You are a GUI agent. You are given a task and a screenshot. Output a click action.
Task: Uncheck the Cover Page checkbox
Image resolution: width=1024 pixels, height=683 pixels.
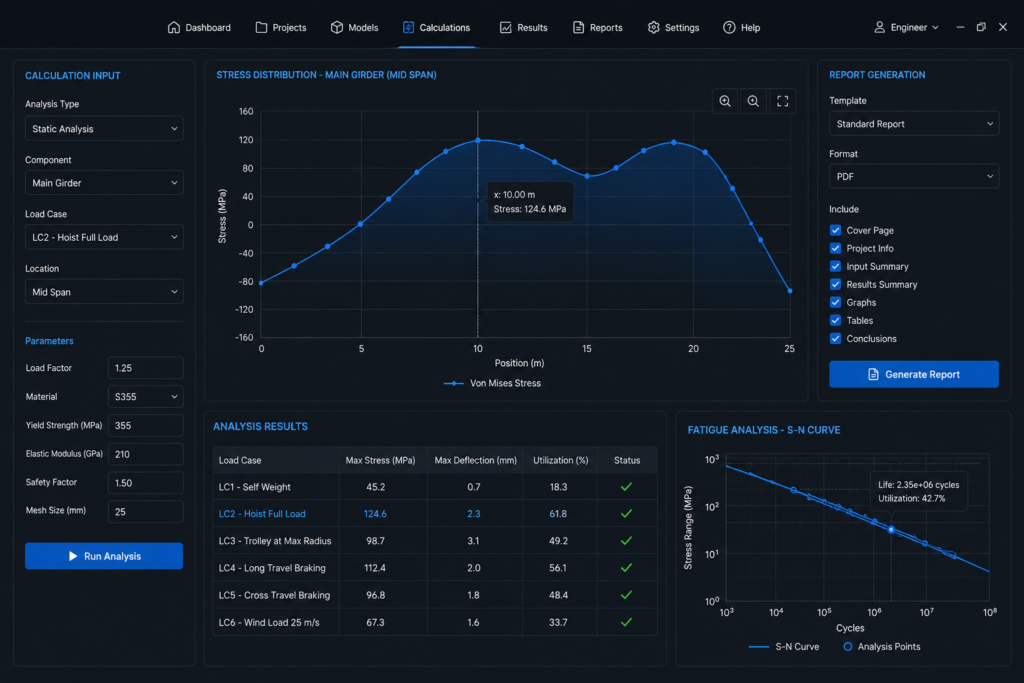click(835, 230)
